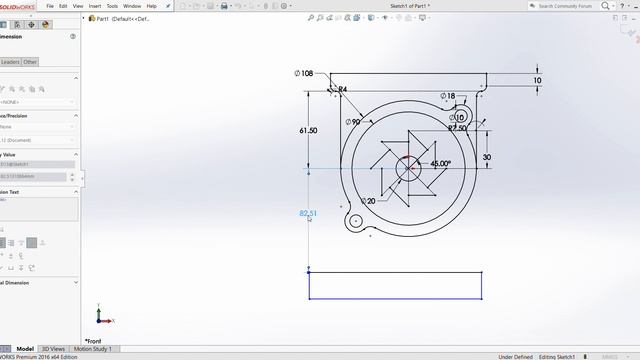Switch to DisplayManager tab icon
The image size is (640, 360).
(x=45, y=24)
